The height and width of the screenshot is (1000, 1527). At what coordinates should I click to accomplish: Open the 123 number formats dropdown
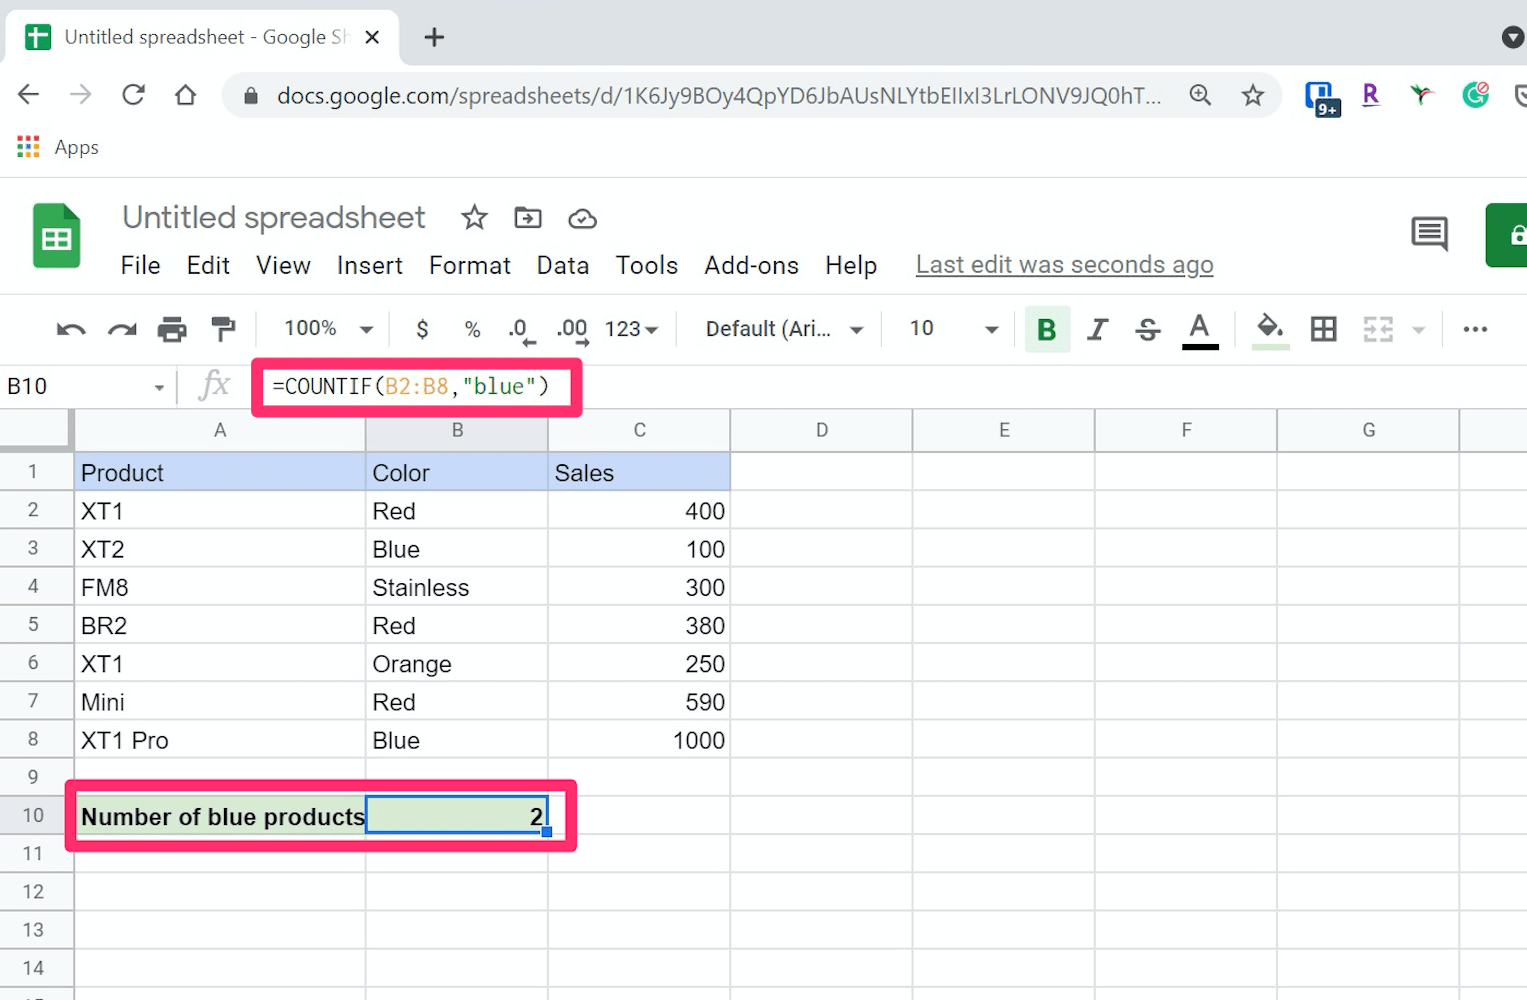tap(631, 329)
